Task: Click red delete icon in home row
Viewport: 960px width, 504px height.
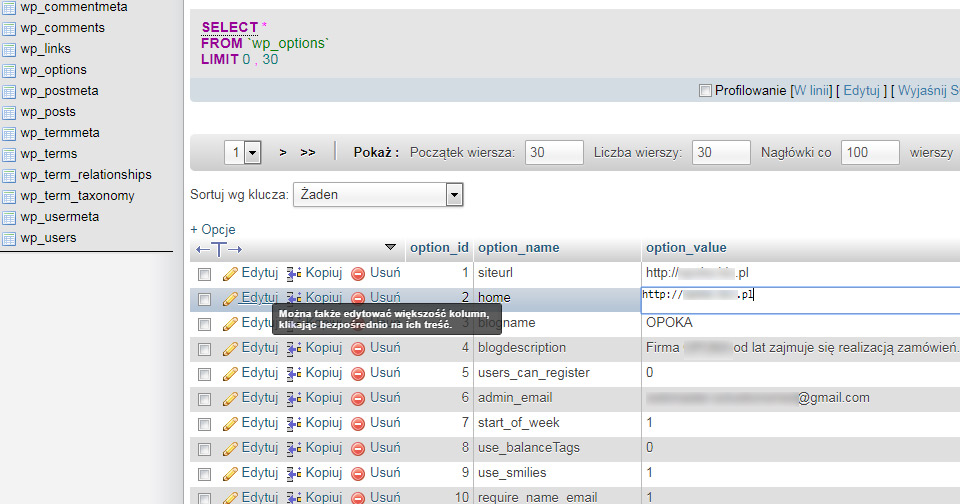Action: pyautogui.click(x=358, y=298)
